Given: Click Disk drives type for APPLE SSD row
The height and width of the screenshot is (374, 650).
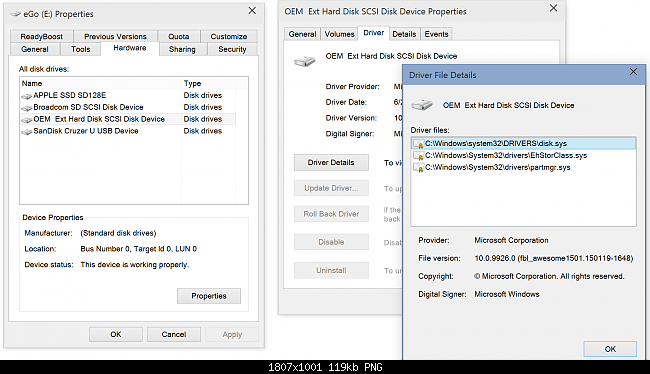Looking at the screenshot, I should [203, 95].
